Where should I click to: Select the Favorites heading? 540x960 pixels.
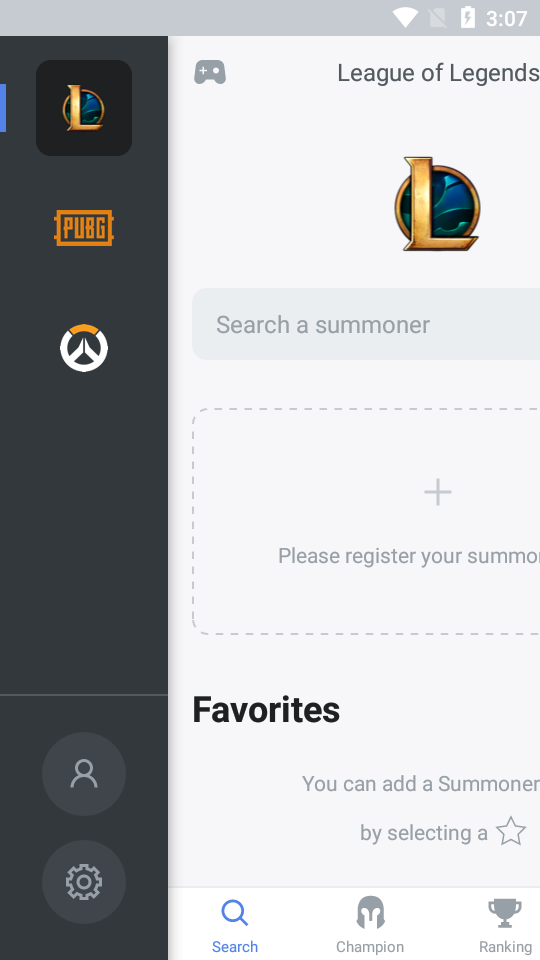(x=266, y=710)
